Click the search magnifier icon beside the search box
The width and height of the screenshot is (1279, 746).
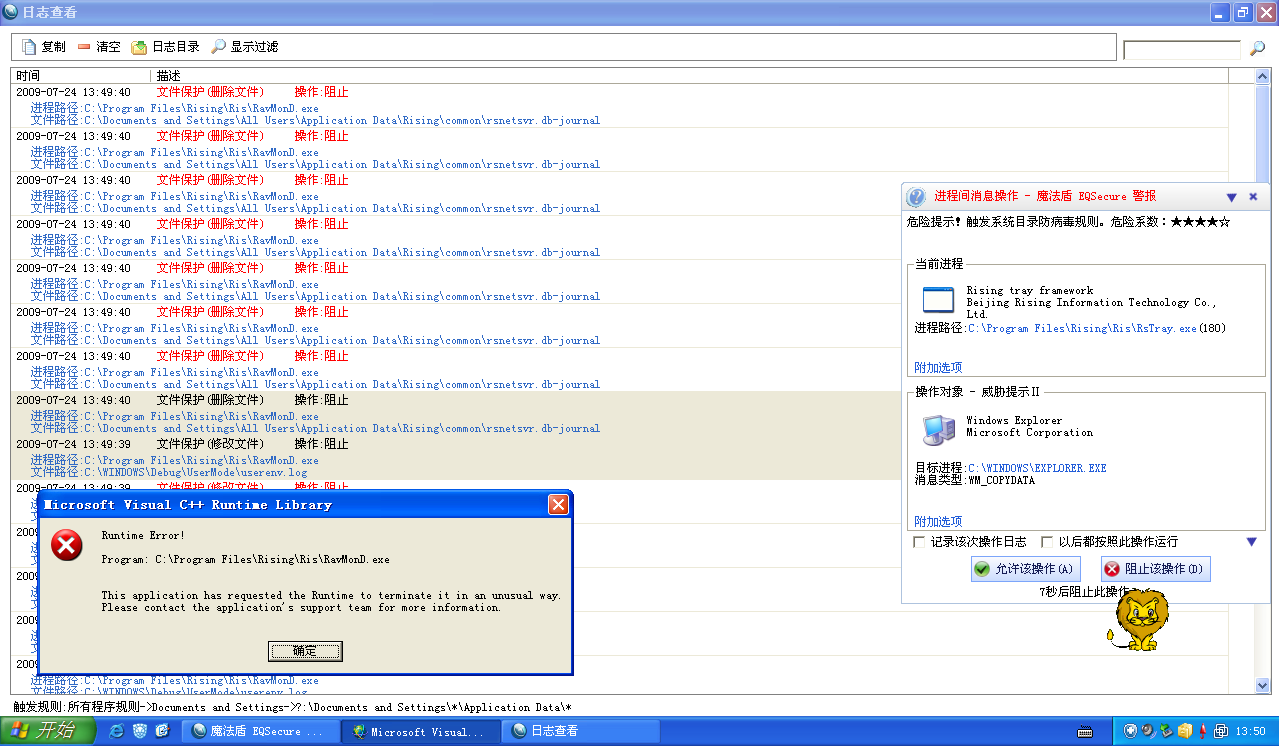click(x=1257, y=49)
